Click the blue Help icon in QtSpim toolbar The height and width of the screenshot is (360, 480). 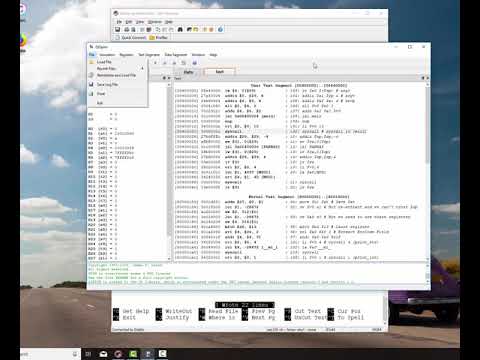click(x=194, y=63)
